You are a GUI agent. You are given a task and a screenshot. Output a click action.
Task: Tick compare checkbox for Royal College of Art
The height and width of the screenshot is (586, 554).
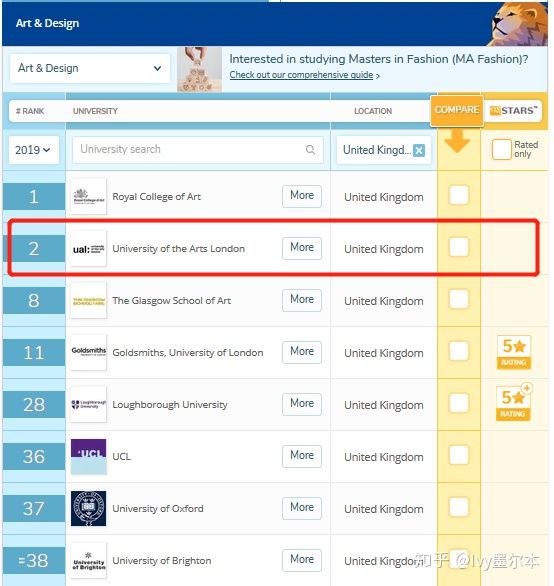click(459, 195)
